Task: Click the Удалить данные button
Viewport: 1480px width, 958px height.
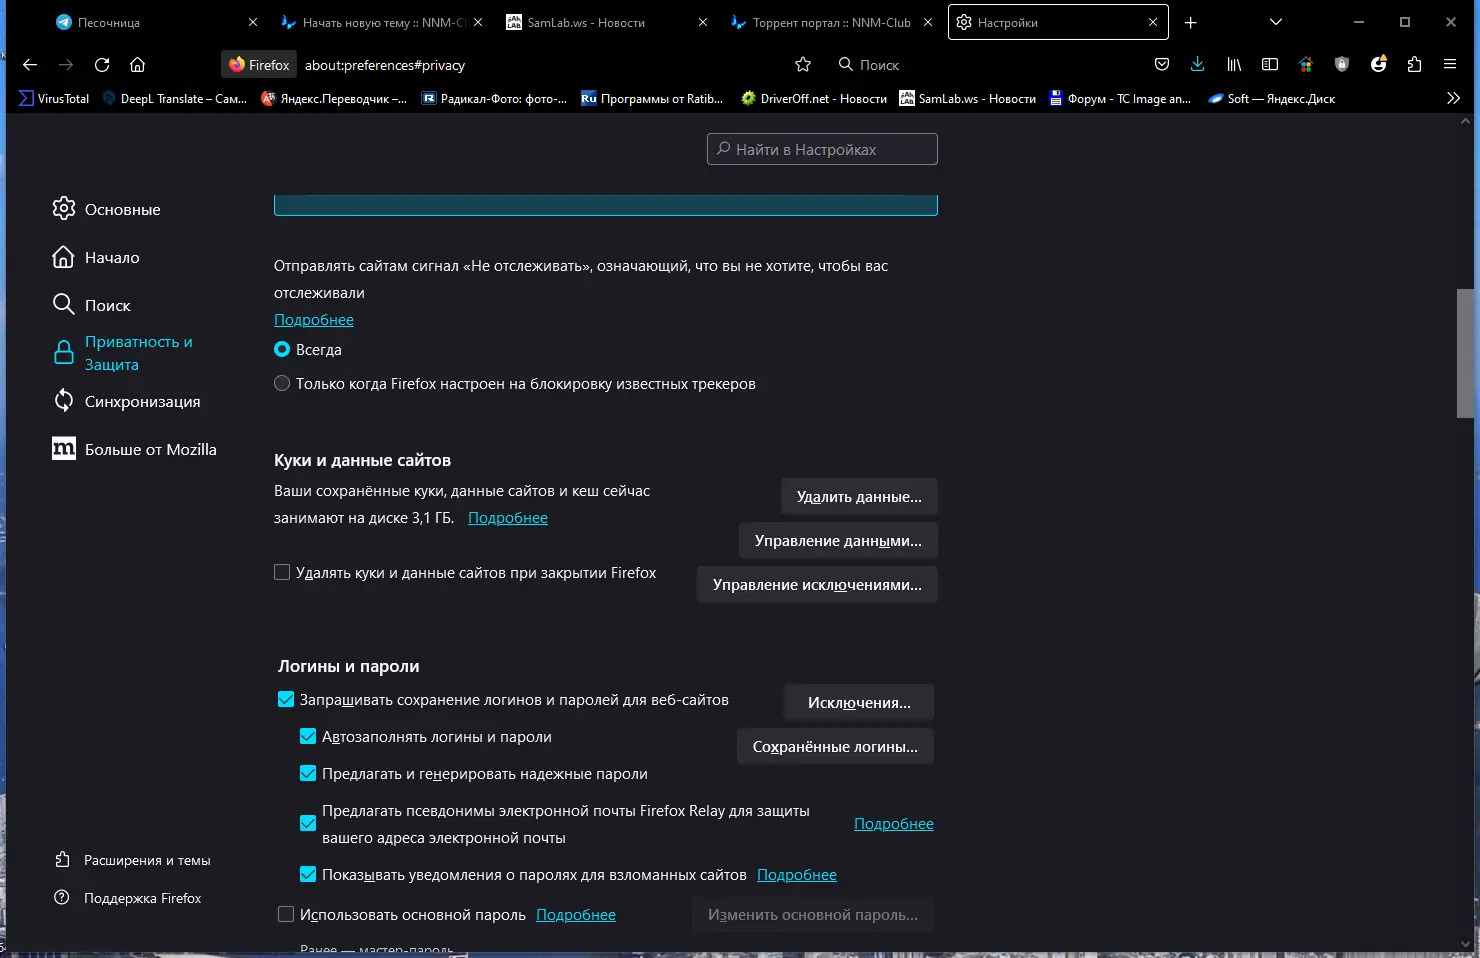Action: point(859,497)
